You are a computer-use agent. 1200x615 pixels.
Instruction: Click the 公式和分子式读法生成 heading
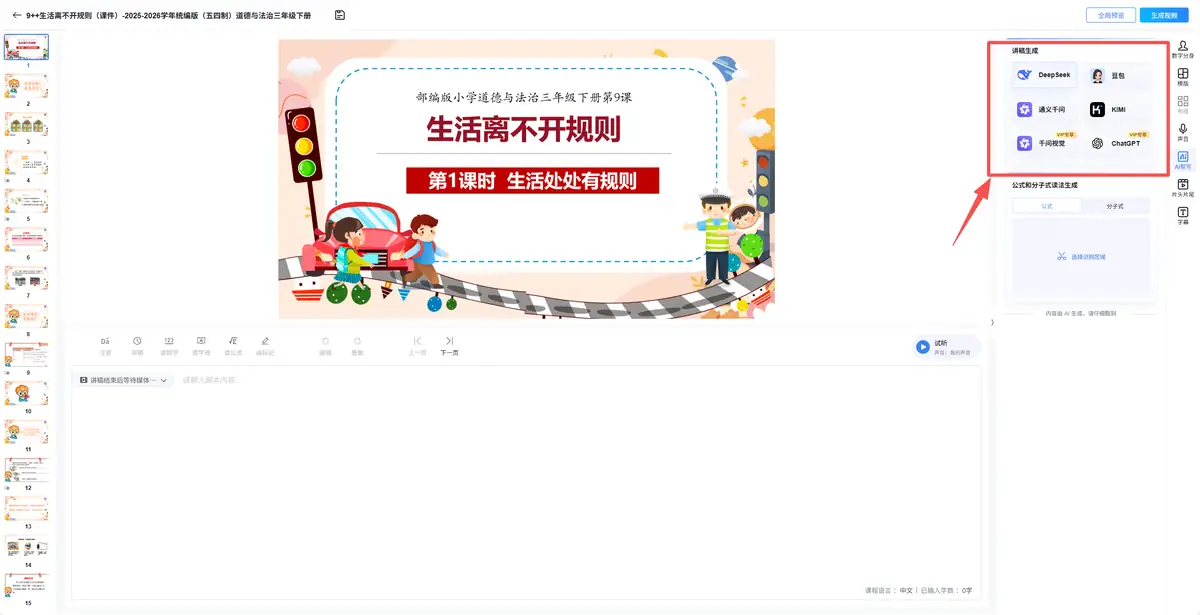tap(1044, 185)
